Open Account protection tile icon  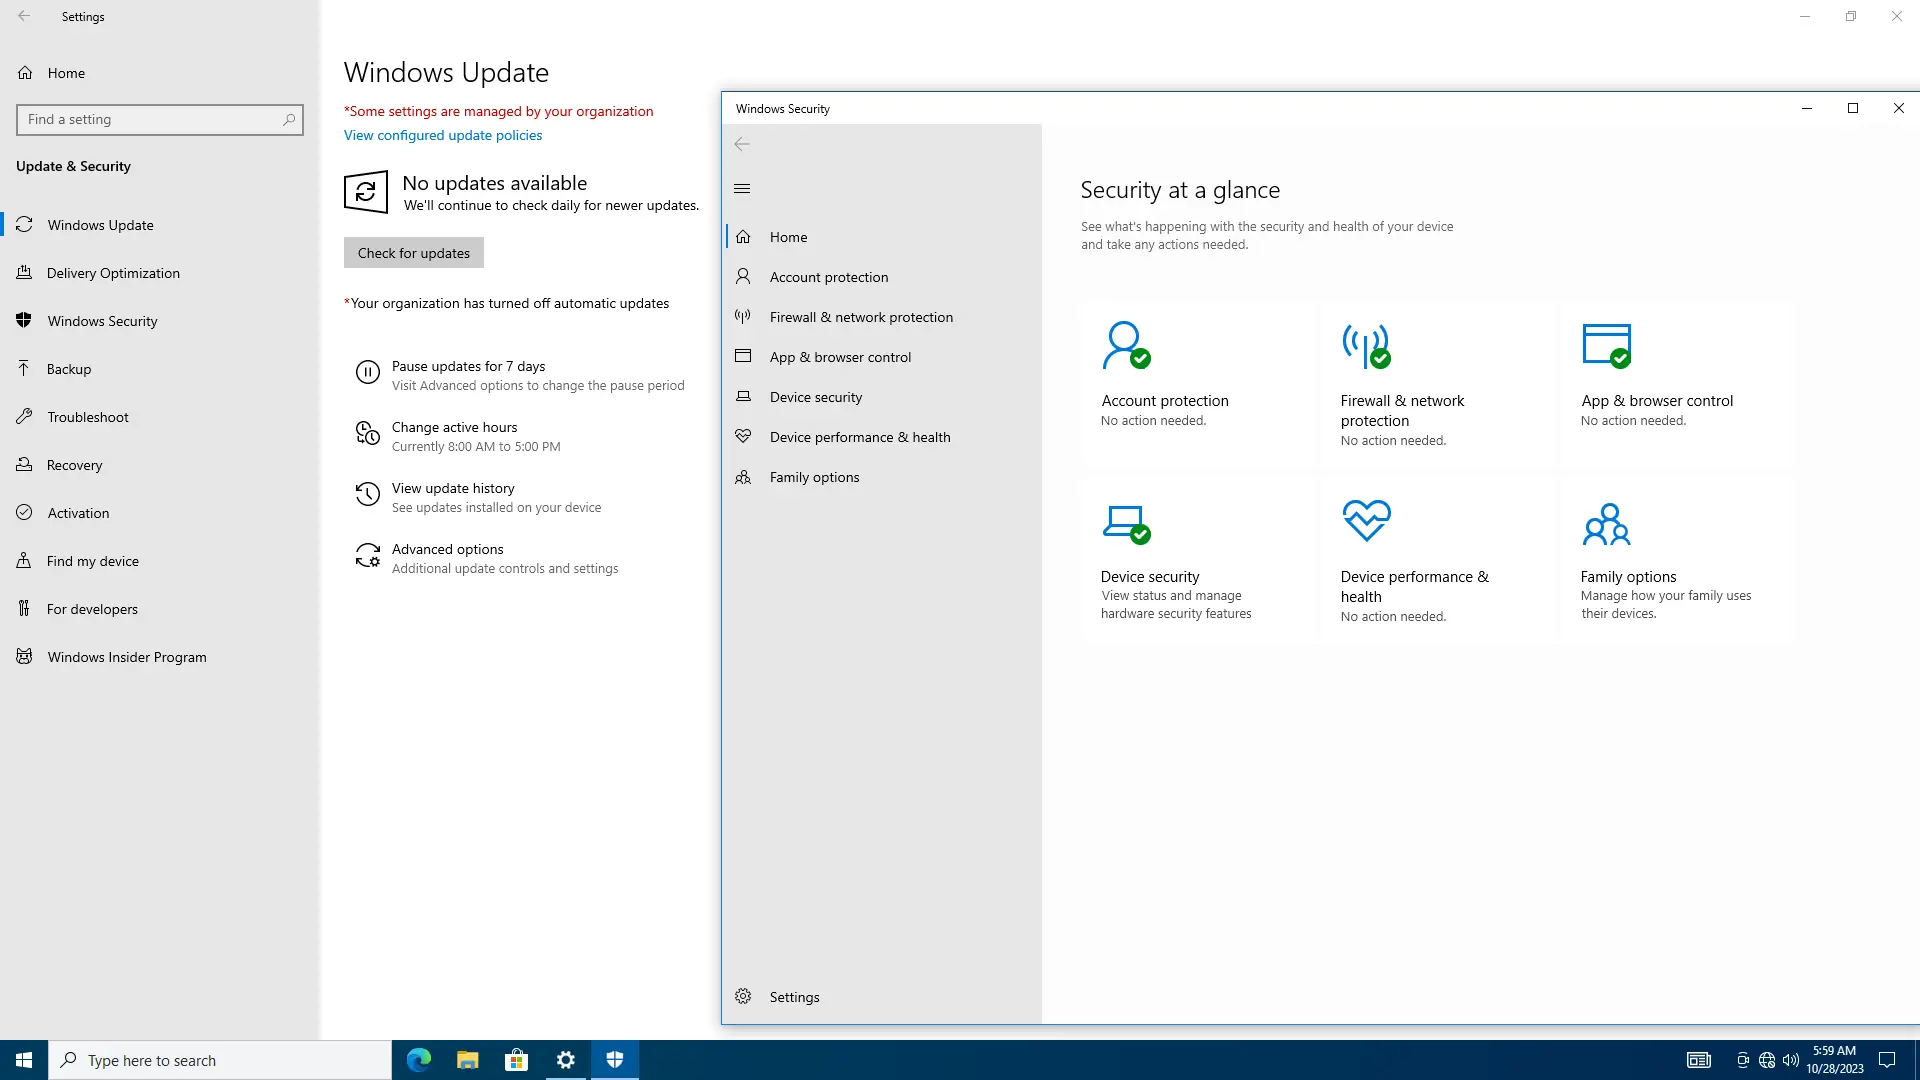[x=1125, y=346]
